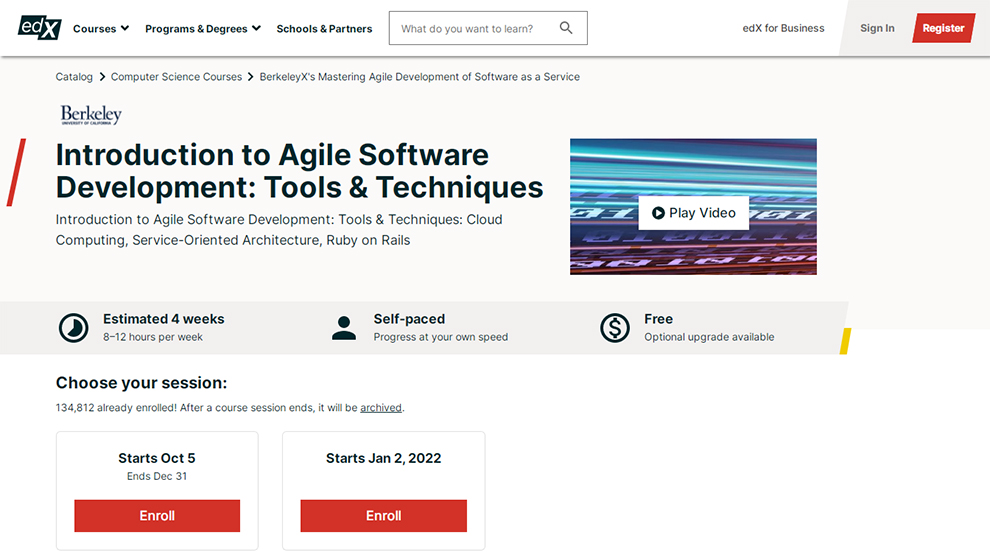Click 'Starts Oct 5' session title
The height and width of the screenshot is (552, 990).
[x=157, y=458]
